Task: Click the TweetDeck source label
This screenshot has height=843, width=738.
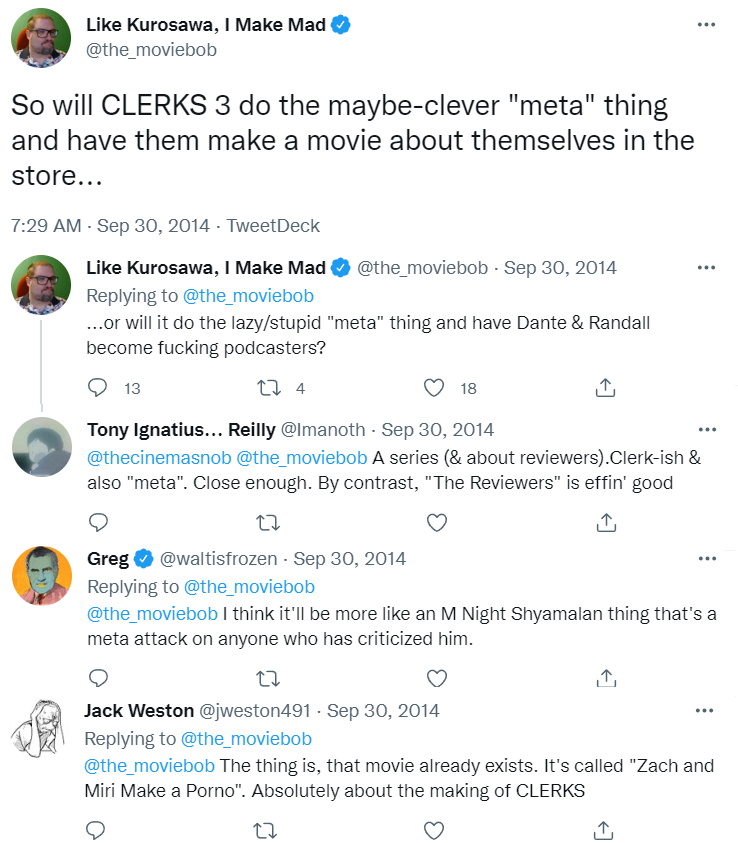Action: click(273, 226)
